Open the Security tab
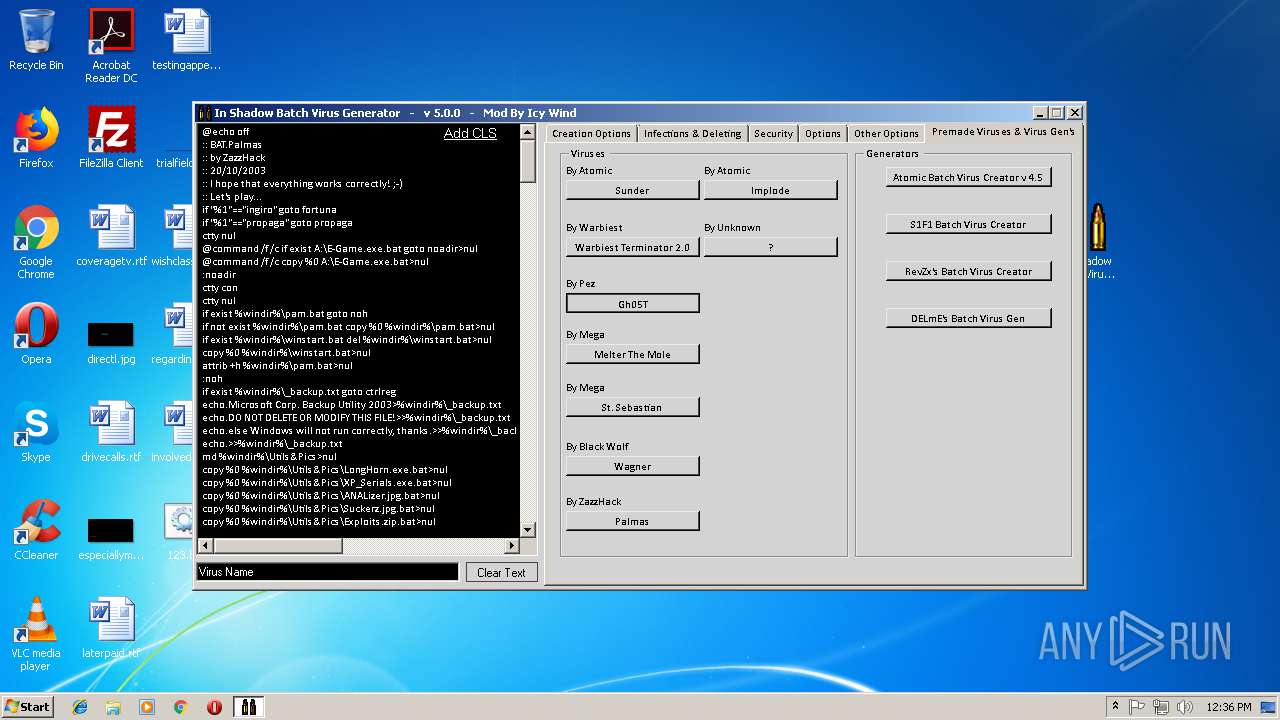The width and height of the screenshot is (1280, 720). click(x=773, y=133)
